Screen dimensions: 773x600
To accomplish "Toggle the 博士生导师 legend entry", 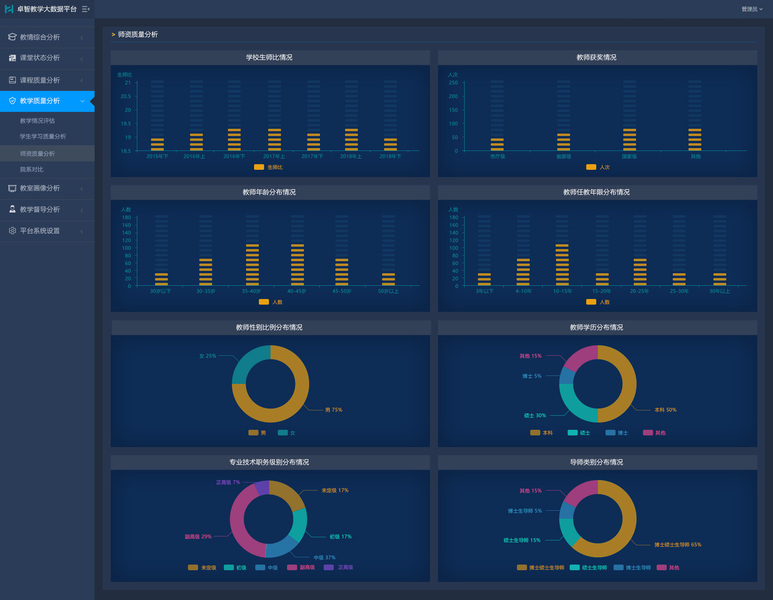I will 632,567.
